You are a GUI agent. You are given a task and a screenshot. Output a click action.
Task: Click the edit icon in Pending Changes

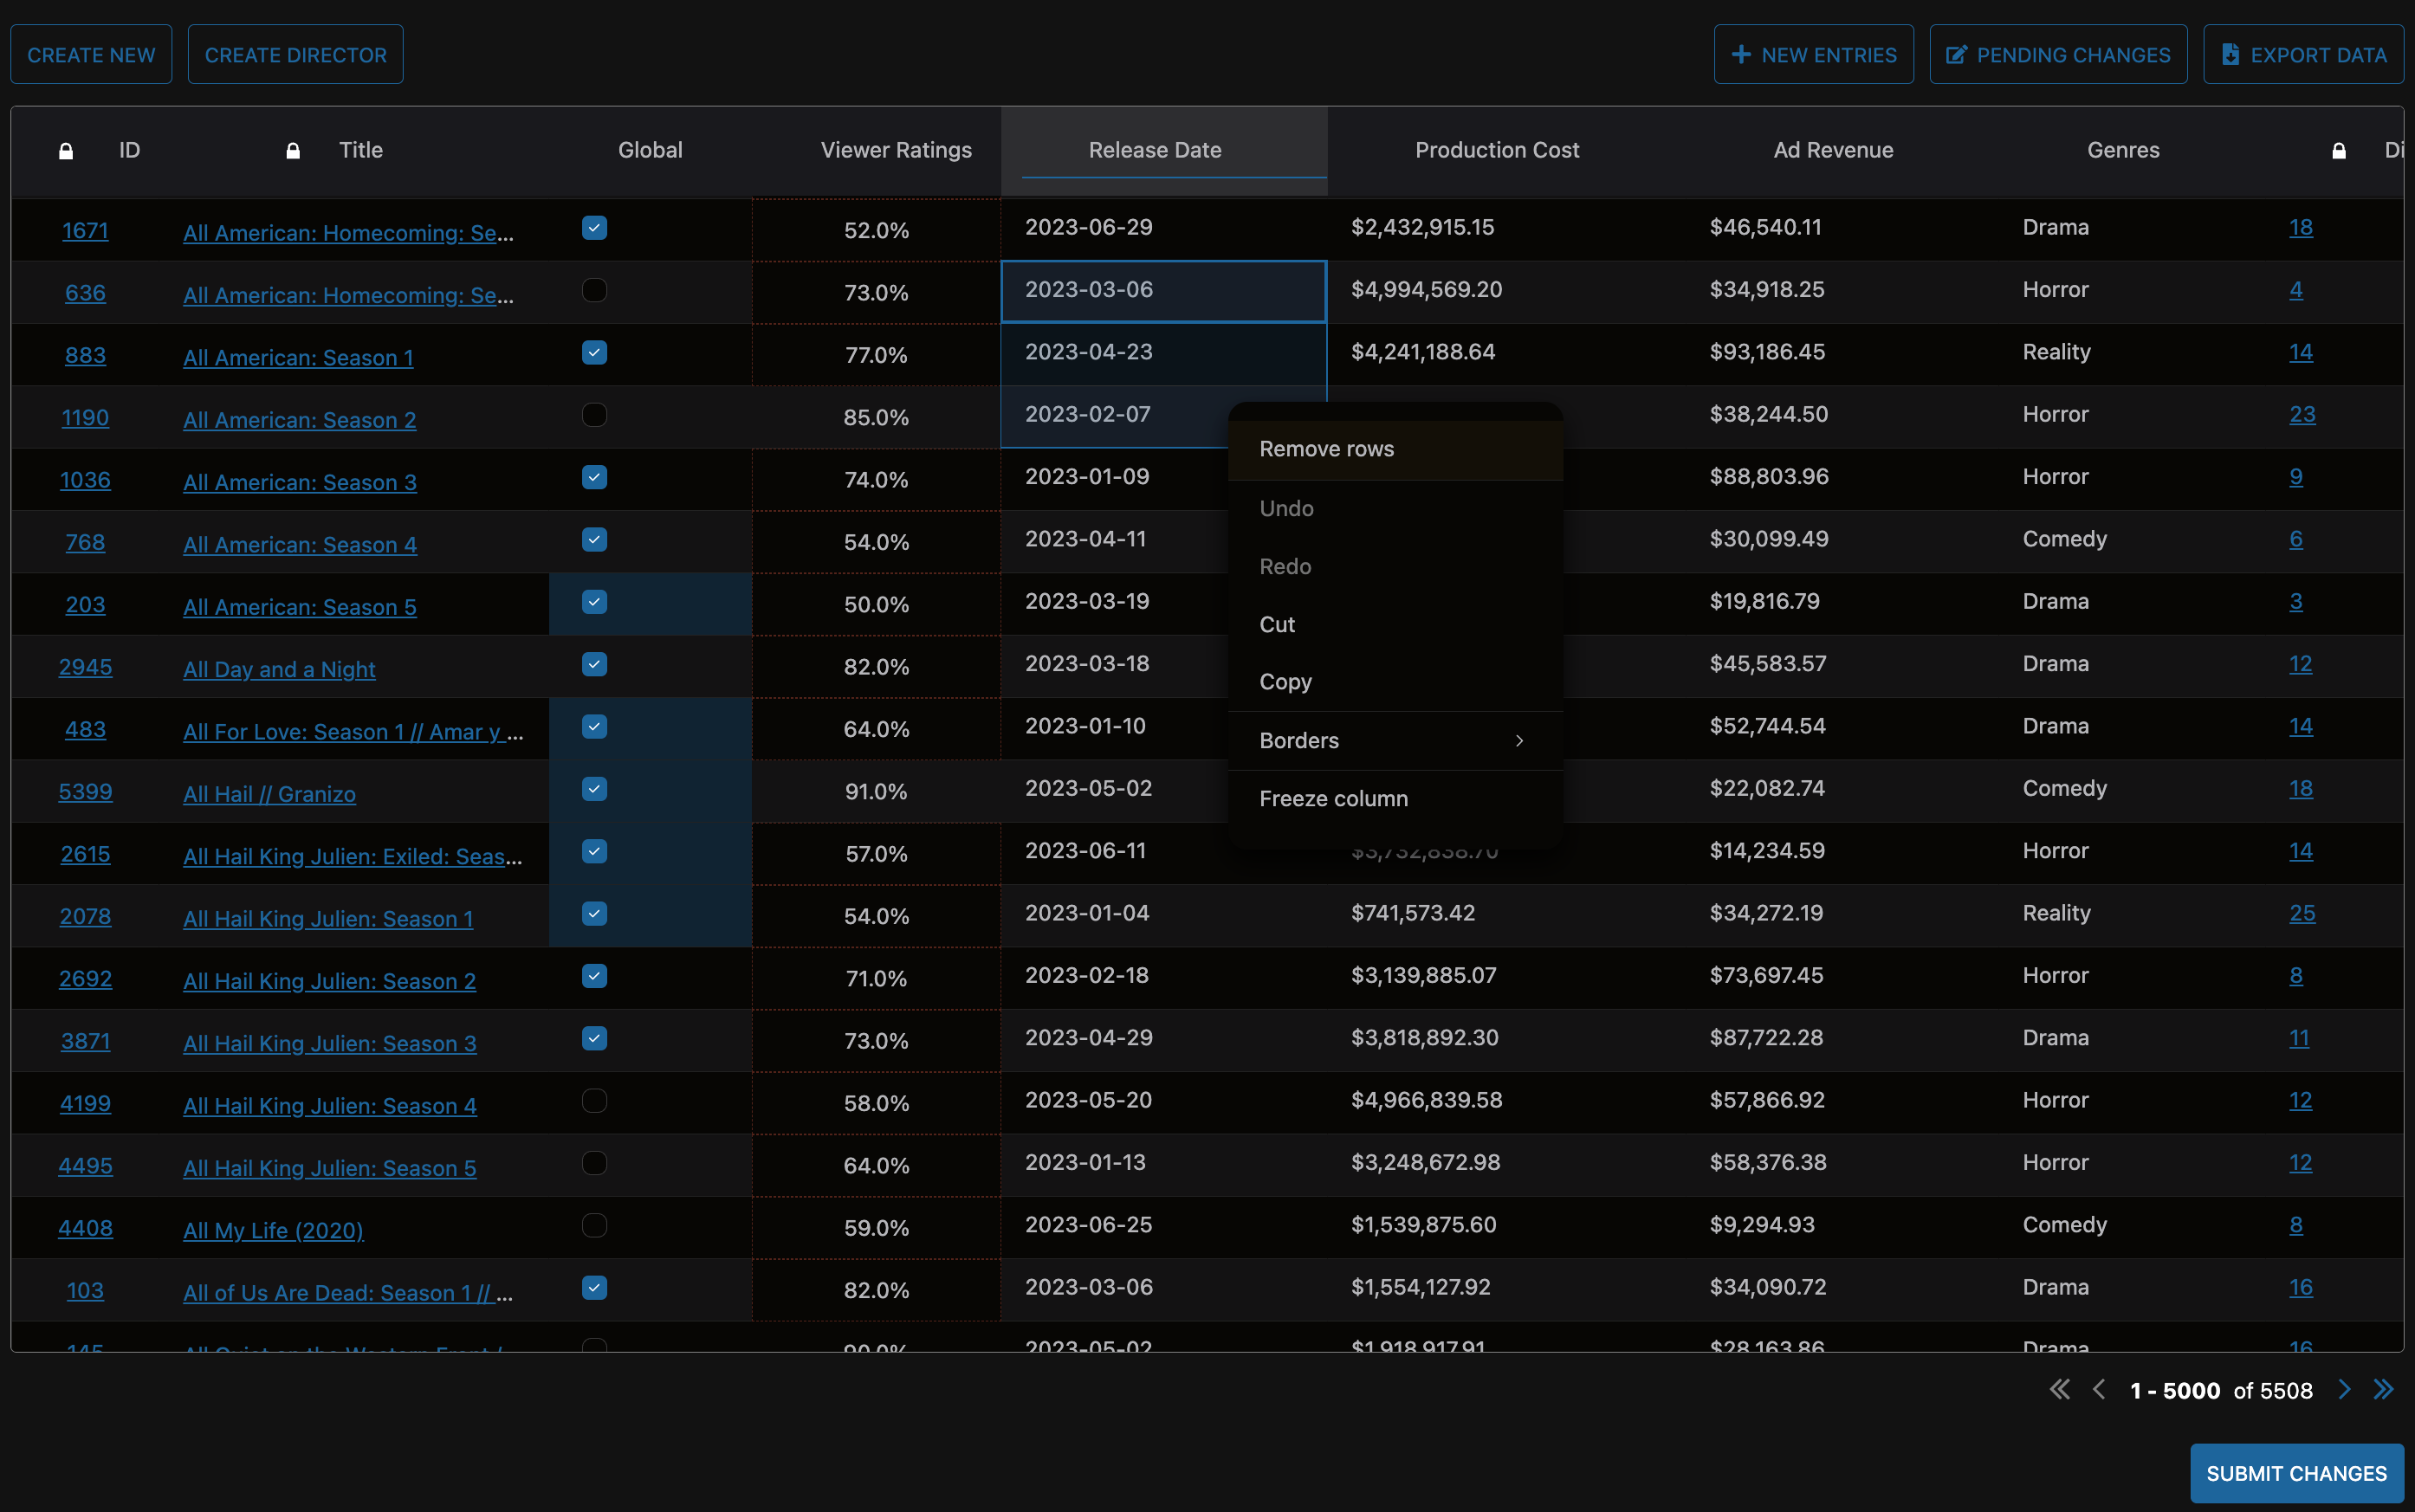tap(1956, 55)
